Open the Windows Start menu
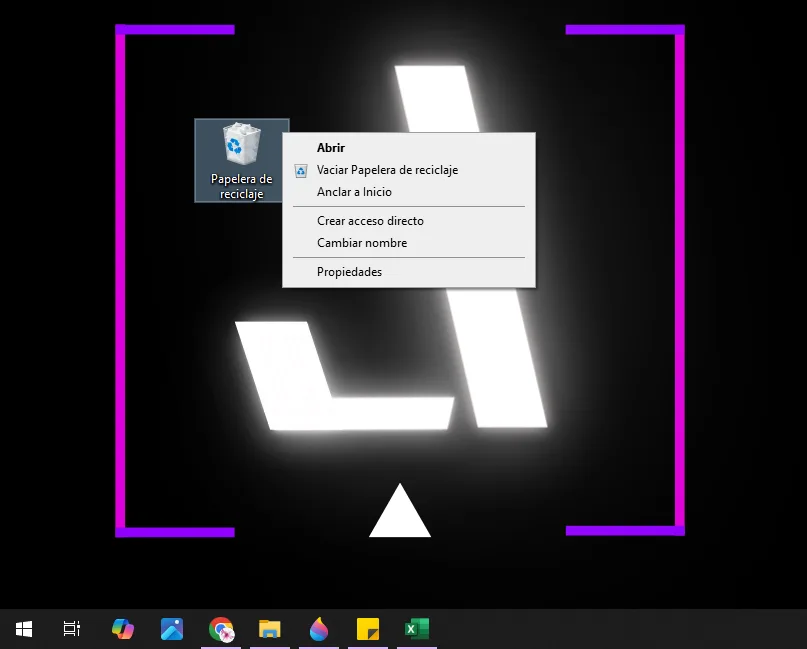Screen dimensions: 807x649 tap(24, 628)
